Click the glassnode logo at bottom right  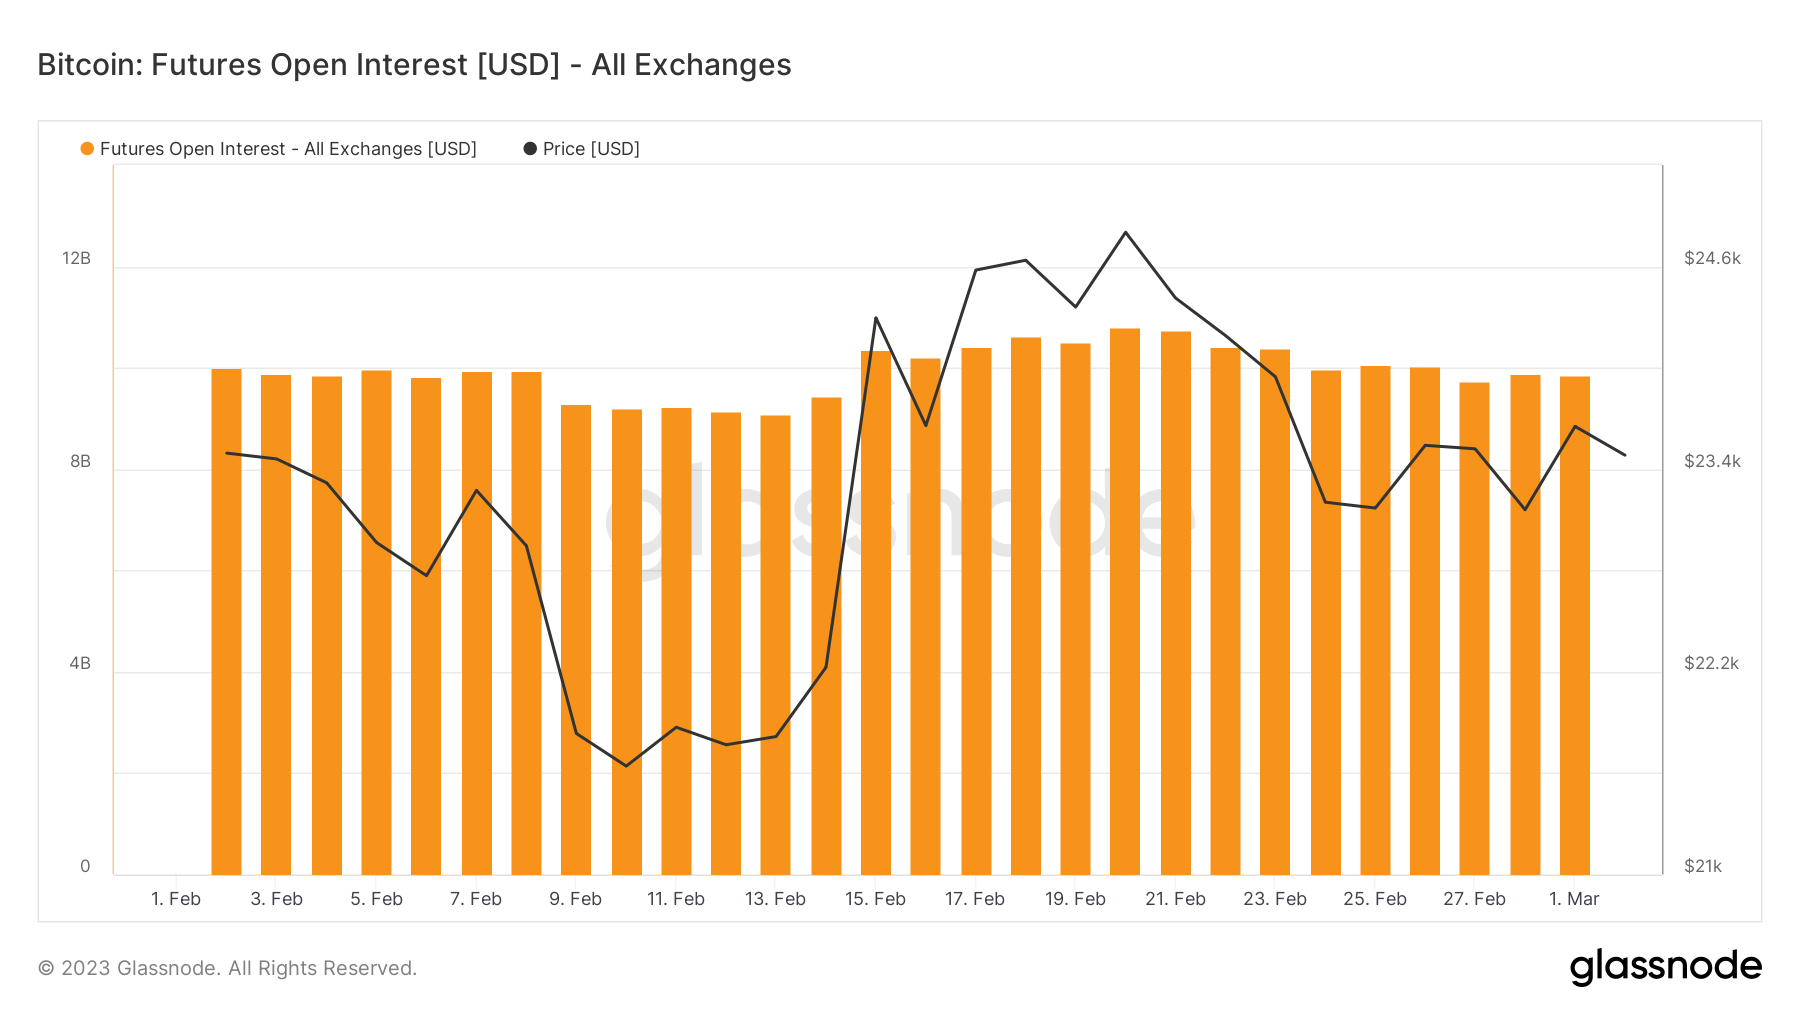pyautogui.click(x=1666, y=966)
